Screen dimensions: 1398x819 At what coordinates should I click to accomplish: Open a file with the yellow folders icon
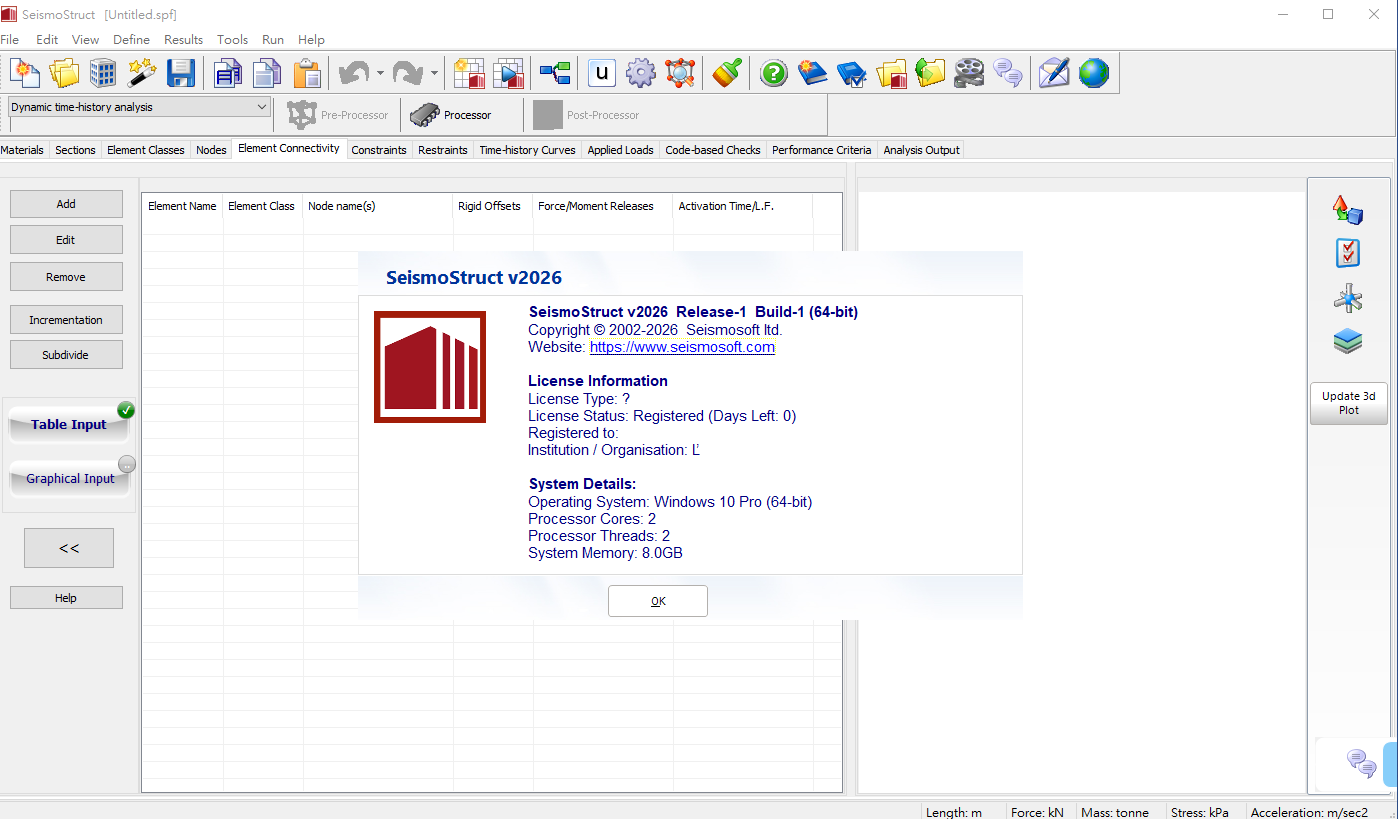(x=64, y=73)
